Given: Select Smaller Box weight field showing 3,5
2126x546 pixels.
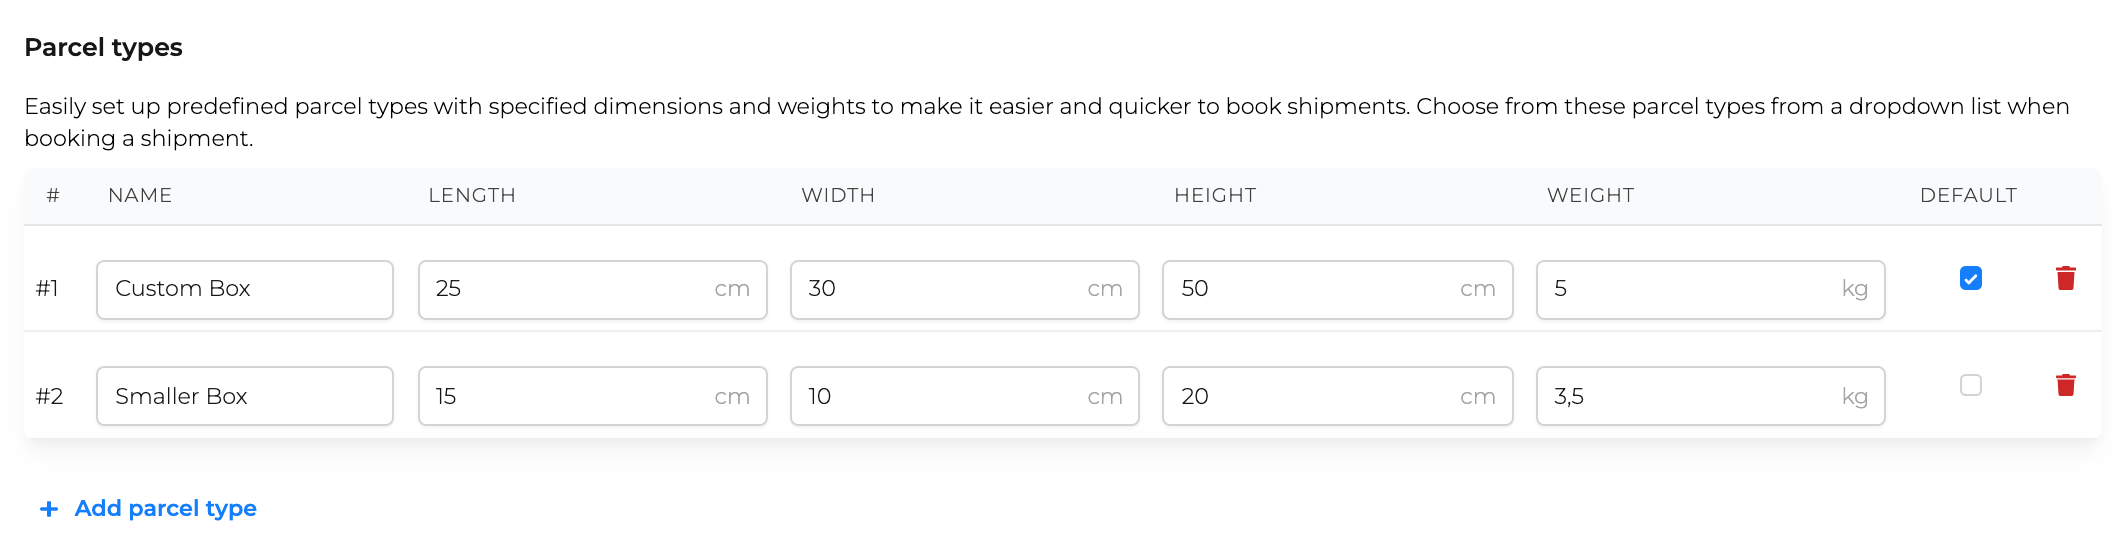Looking at the screenshot, I should pos(1711,396).
